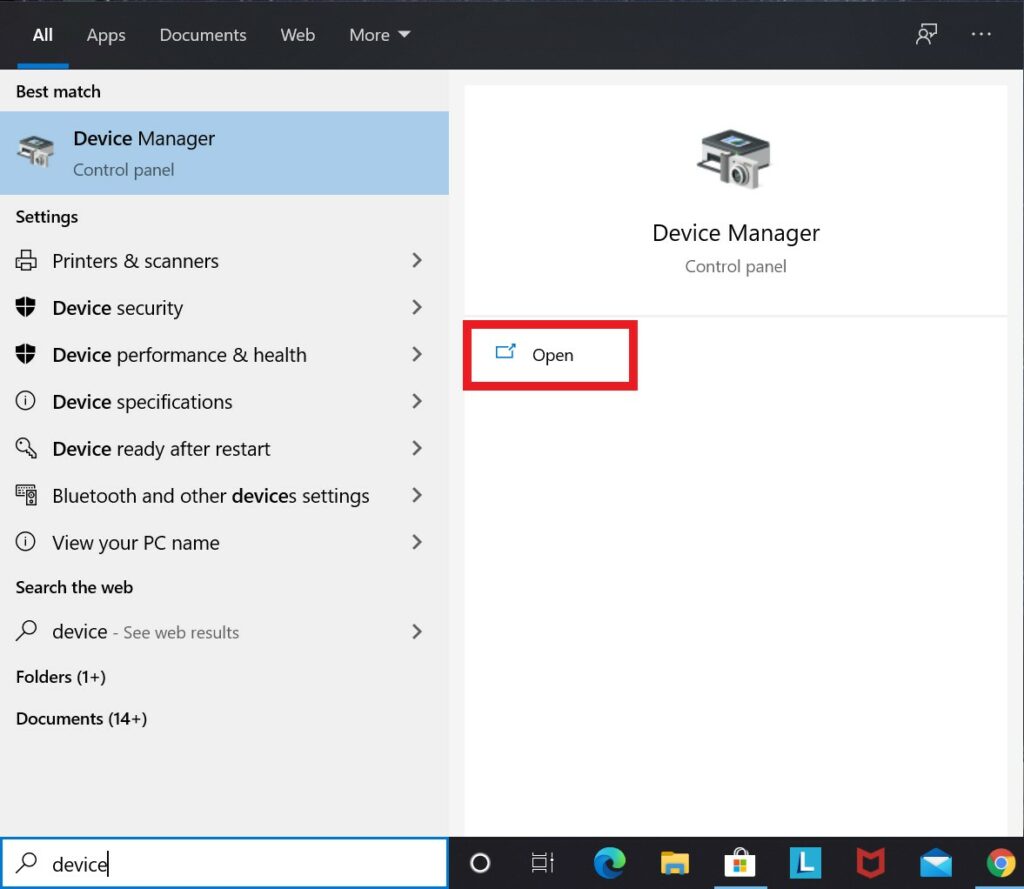Click the Open icon in the preview pane
Screen dimensions: 1024x889
(x=505, y=353)
